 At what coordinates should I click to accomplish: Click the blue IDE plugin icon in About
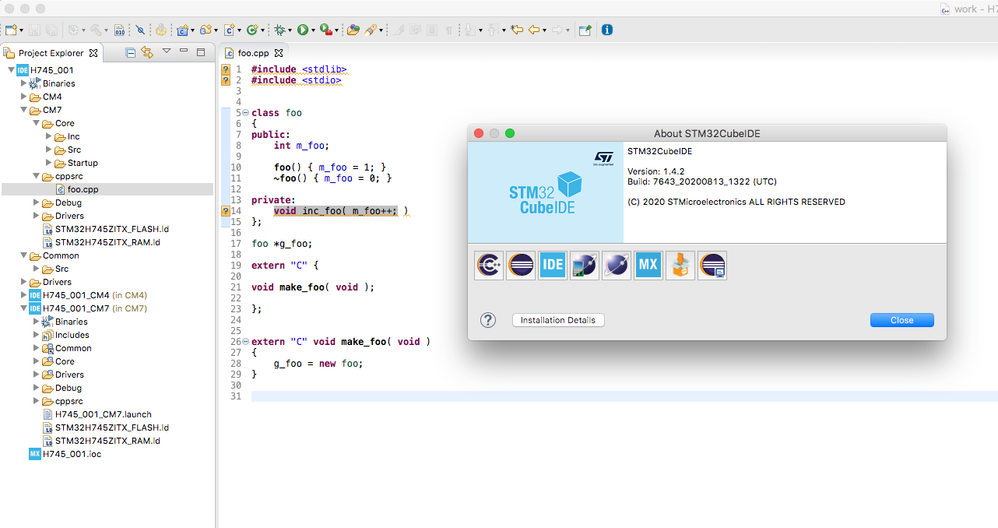pyautogui.click(x=552, y=265)
